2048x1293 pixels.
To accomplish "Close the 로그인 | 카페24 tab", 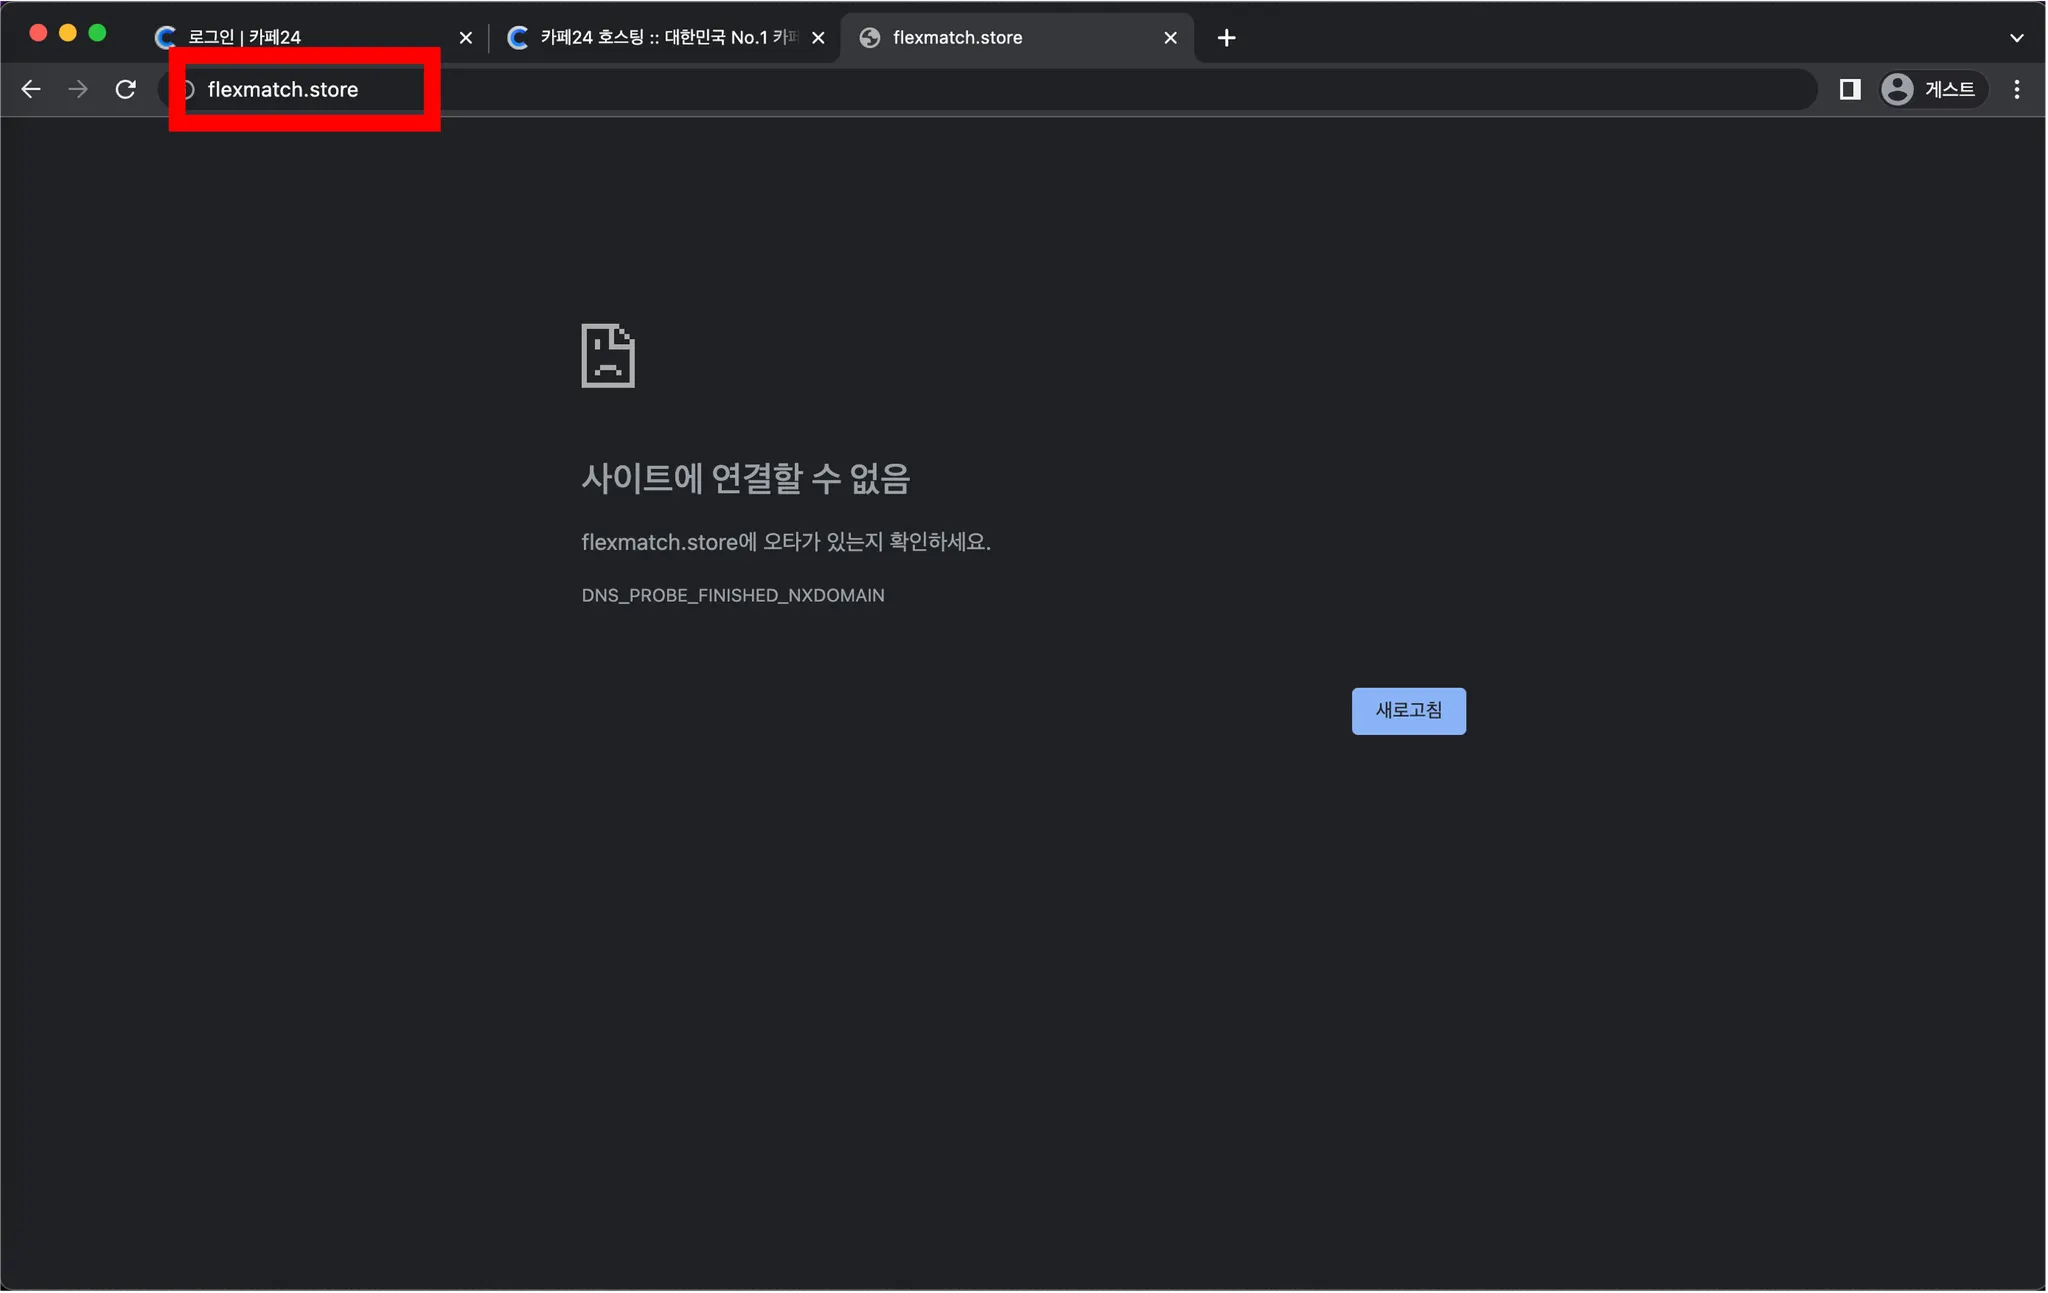I will (x=465, y=38).
